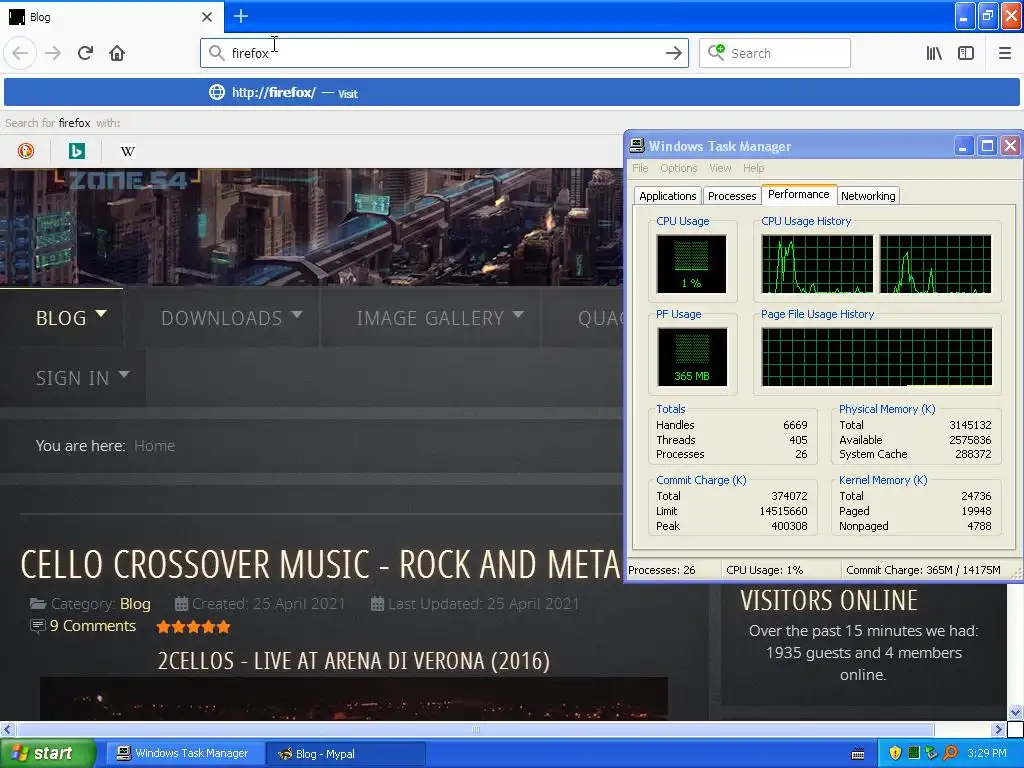Viewport: 1024px width, 768px height.
Task: Switch to the Networking tab
Action: pos(868,196)
